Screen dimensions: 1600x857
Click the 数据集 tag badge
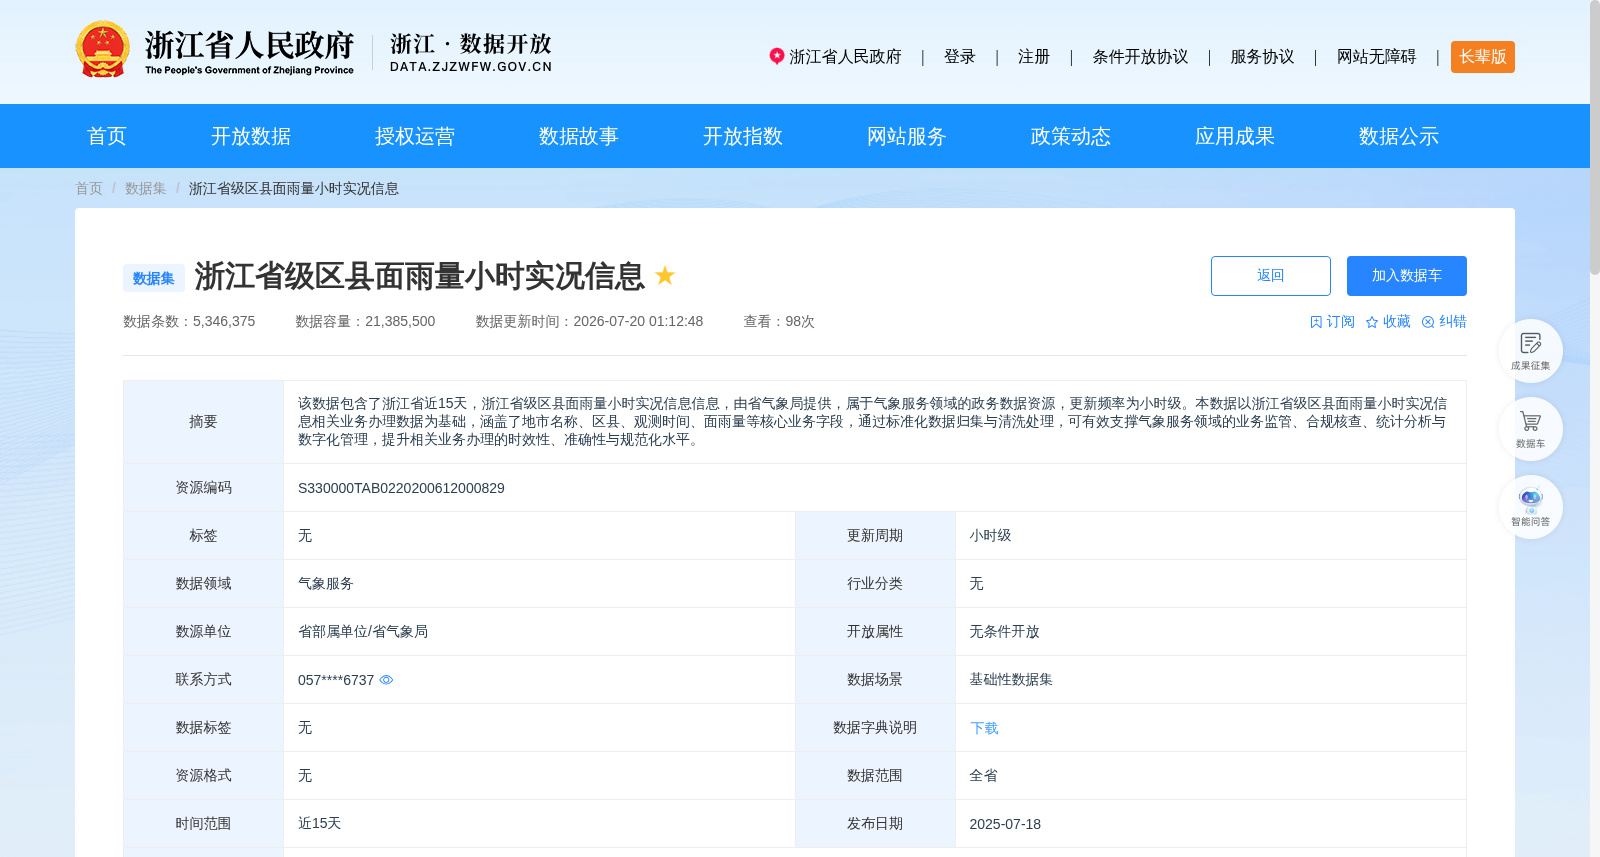coord(154,278)
